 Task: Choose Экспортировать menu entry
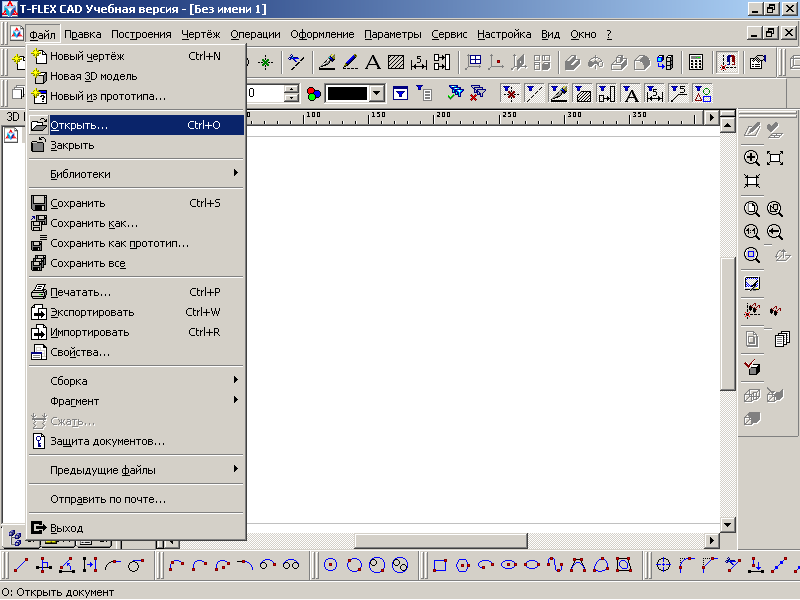click(x=136, y=312)
